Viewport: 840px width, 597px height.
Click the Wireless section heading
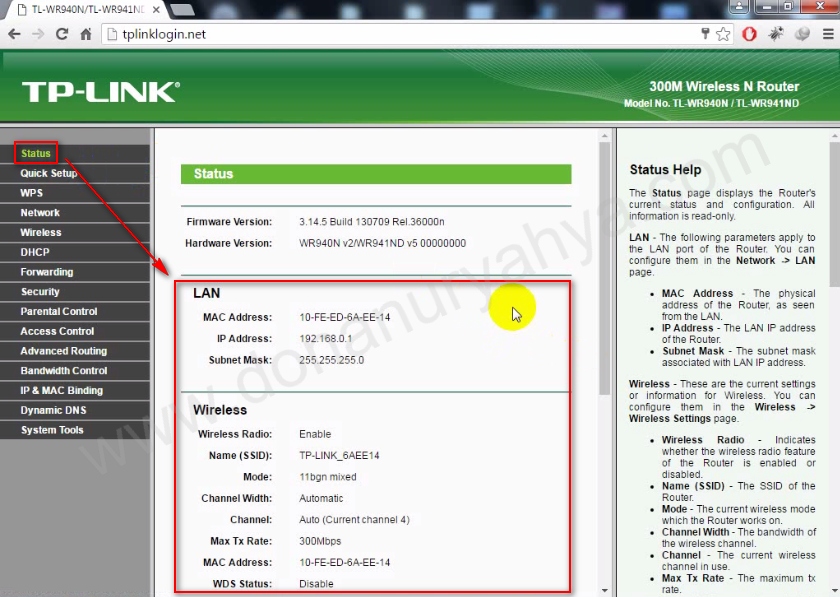click(x=220, y=410)
